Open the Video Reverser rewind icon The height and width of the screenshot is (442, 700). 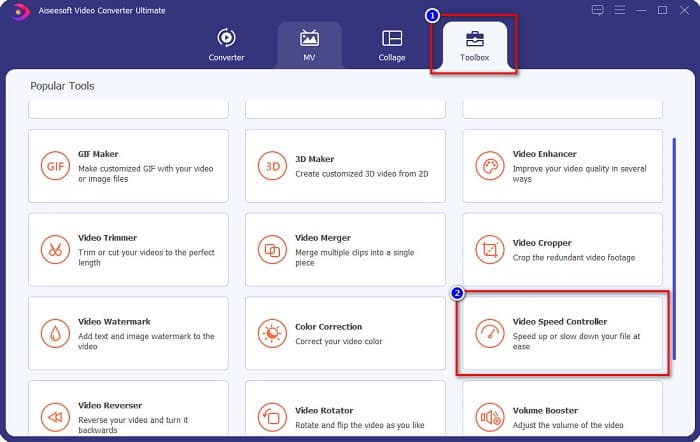[x=55, y=417]
